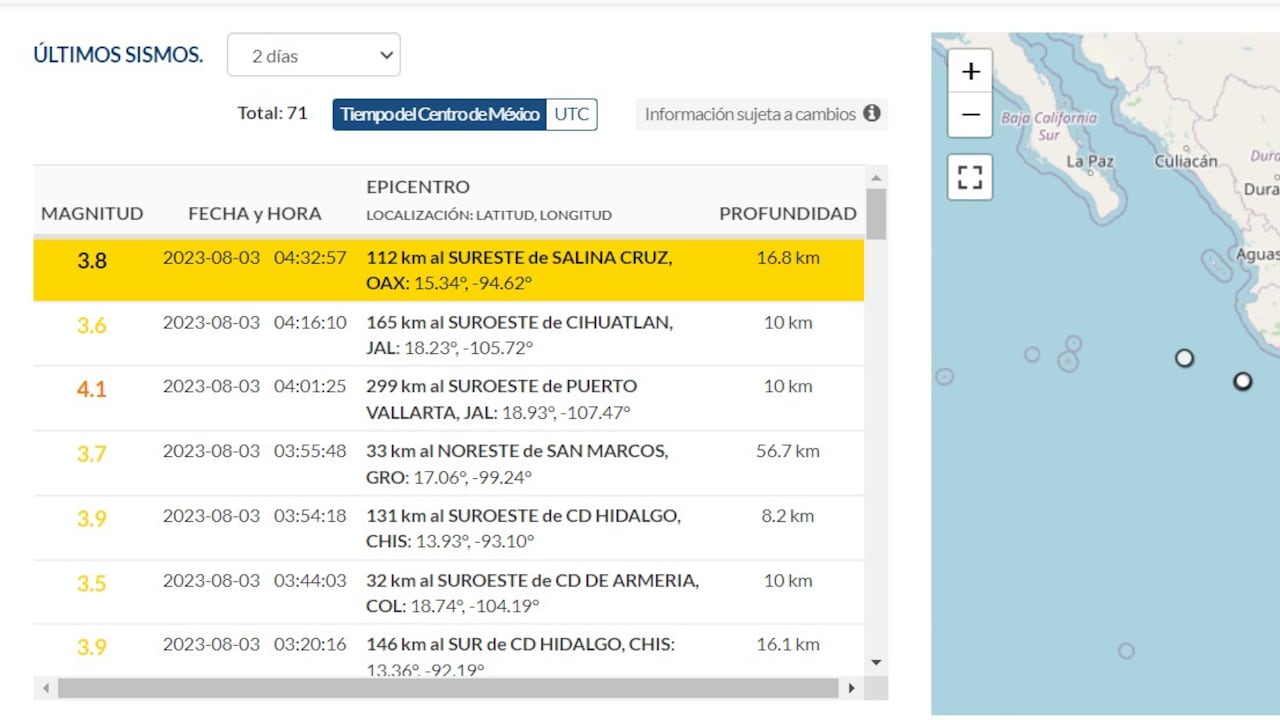The height and width of the screenshot is (720, 1280).
Task: Click the right arrow of the horizontal scrollbar
Action: click(x=851, y=688)
